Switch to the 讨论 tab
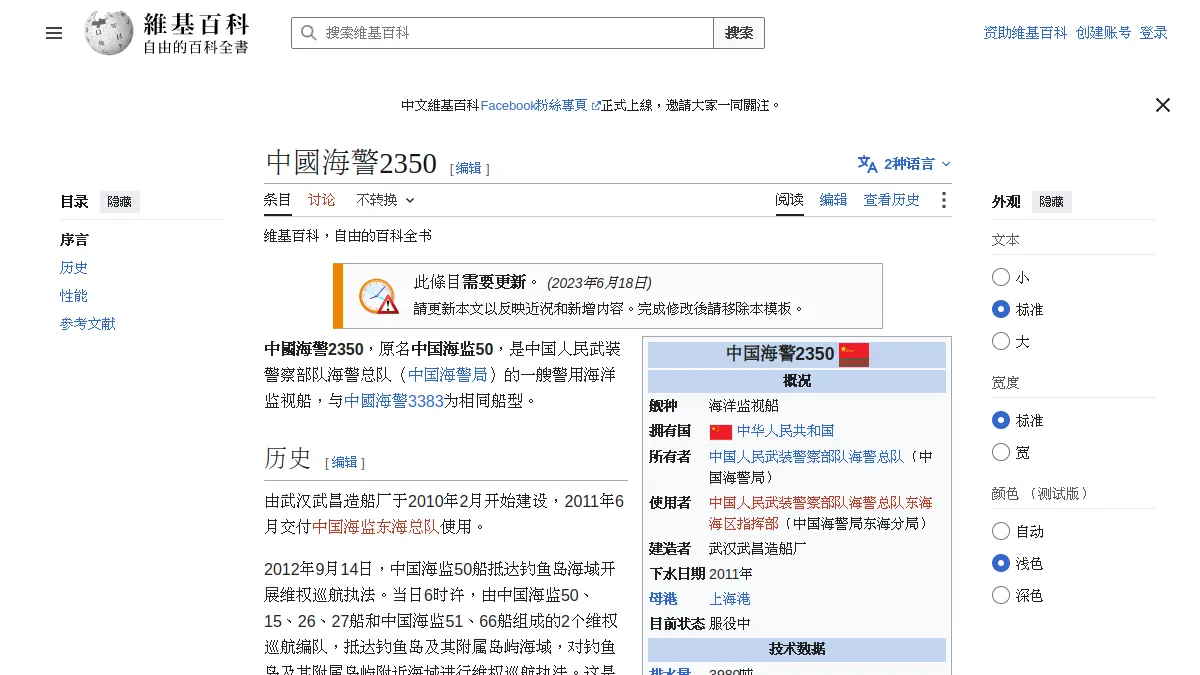The height and width of the screenshot is (675, 1200). tap(322, 200)
